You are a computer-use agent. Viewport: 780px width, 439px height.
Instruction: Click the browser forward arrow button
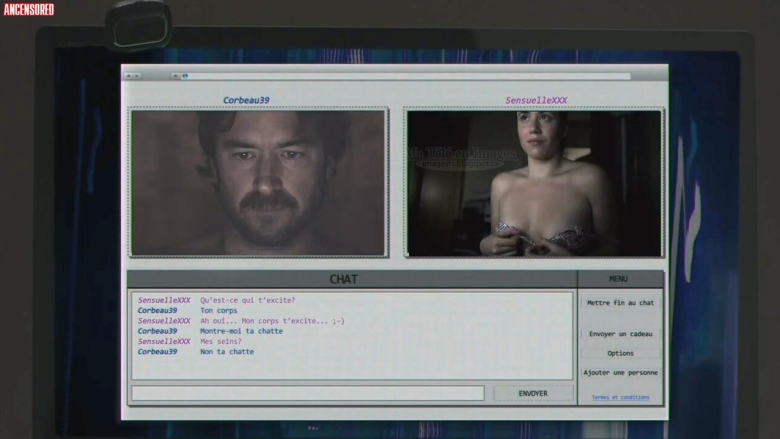coord(137,76)
